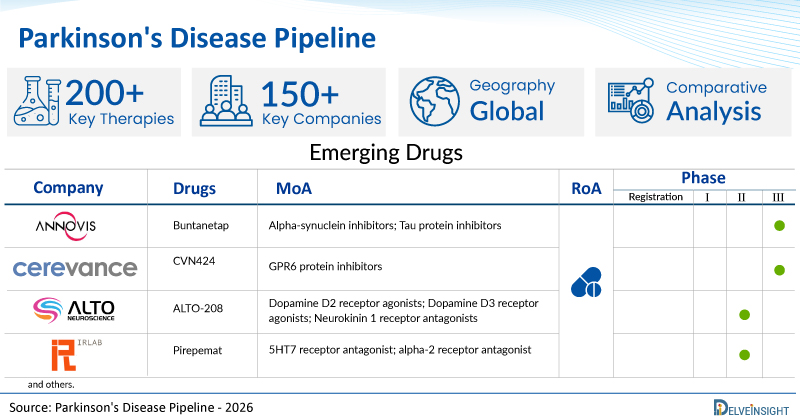Click the Registration sub-header
800x420 pixels.
pos(656,197)
